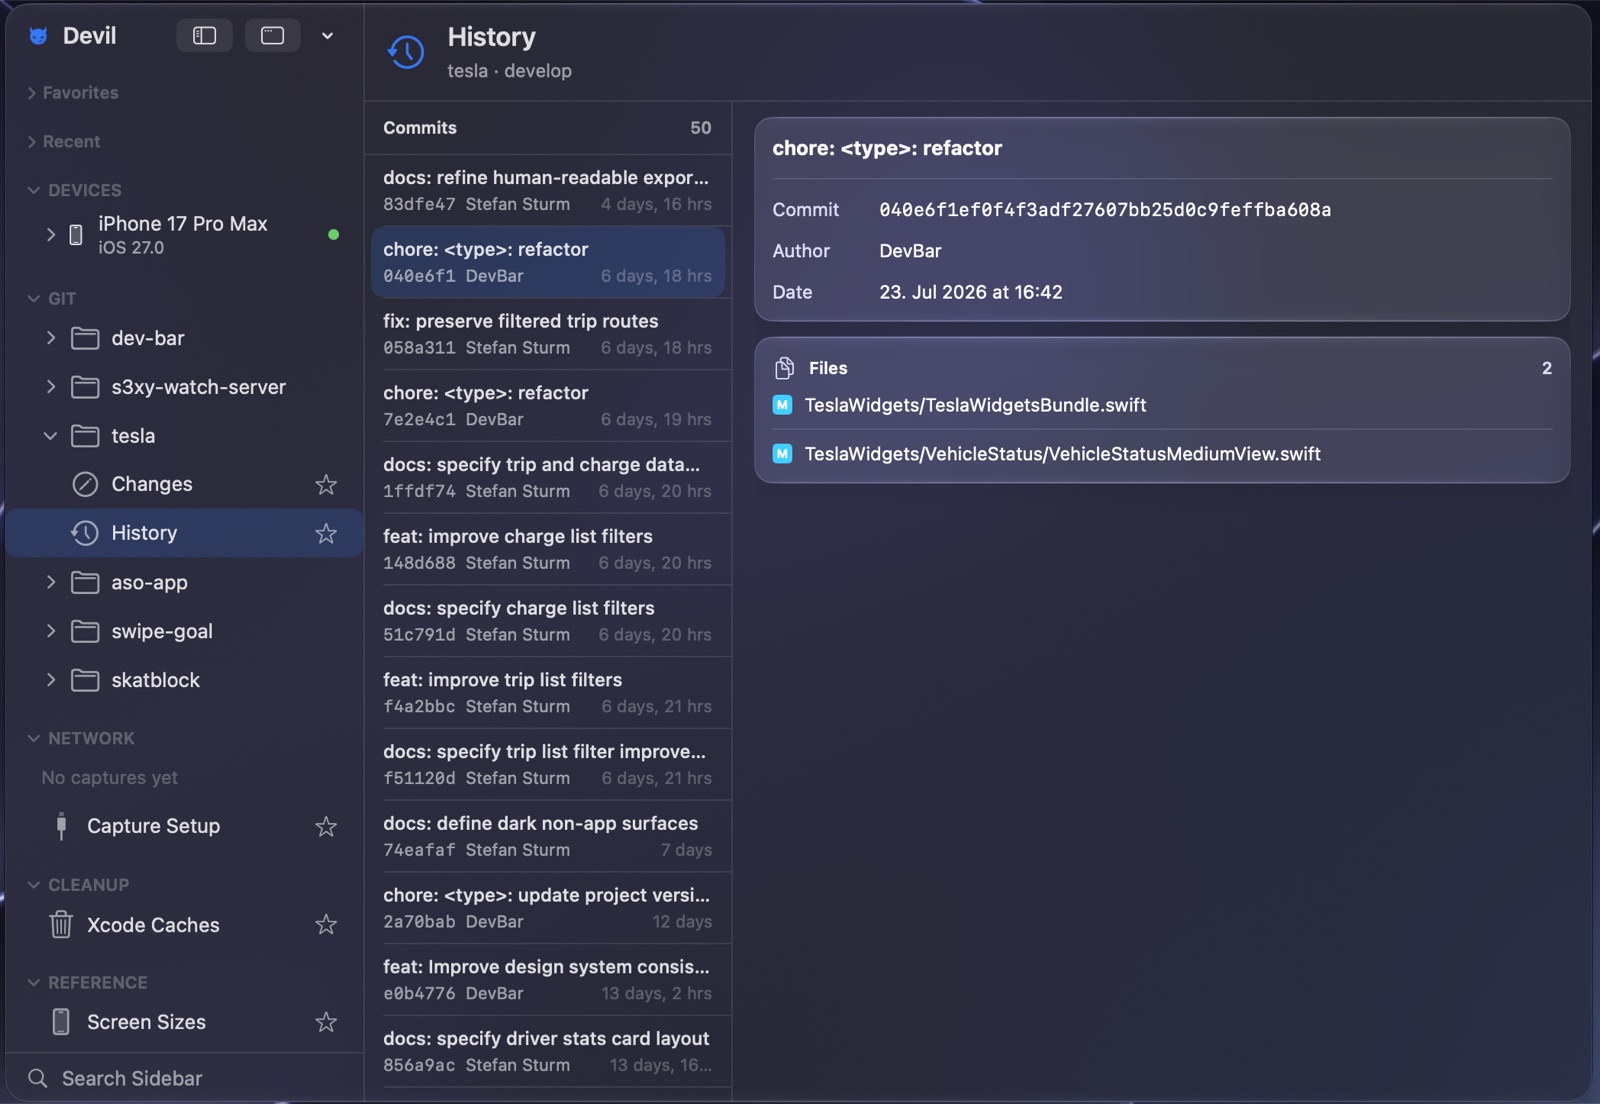Image resolution: width=1600 pixels, height=1104 pixels.
Task: Select commit 7e2e4c1 chore refactor
Action: click(548, 406)
